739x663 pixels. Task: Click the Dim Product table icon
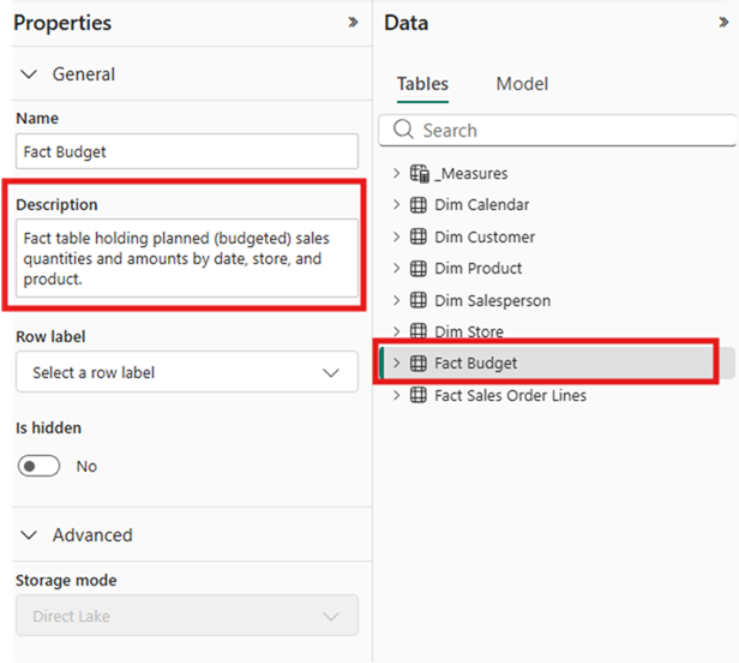(x=418, y=269)
